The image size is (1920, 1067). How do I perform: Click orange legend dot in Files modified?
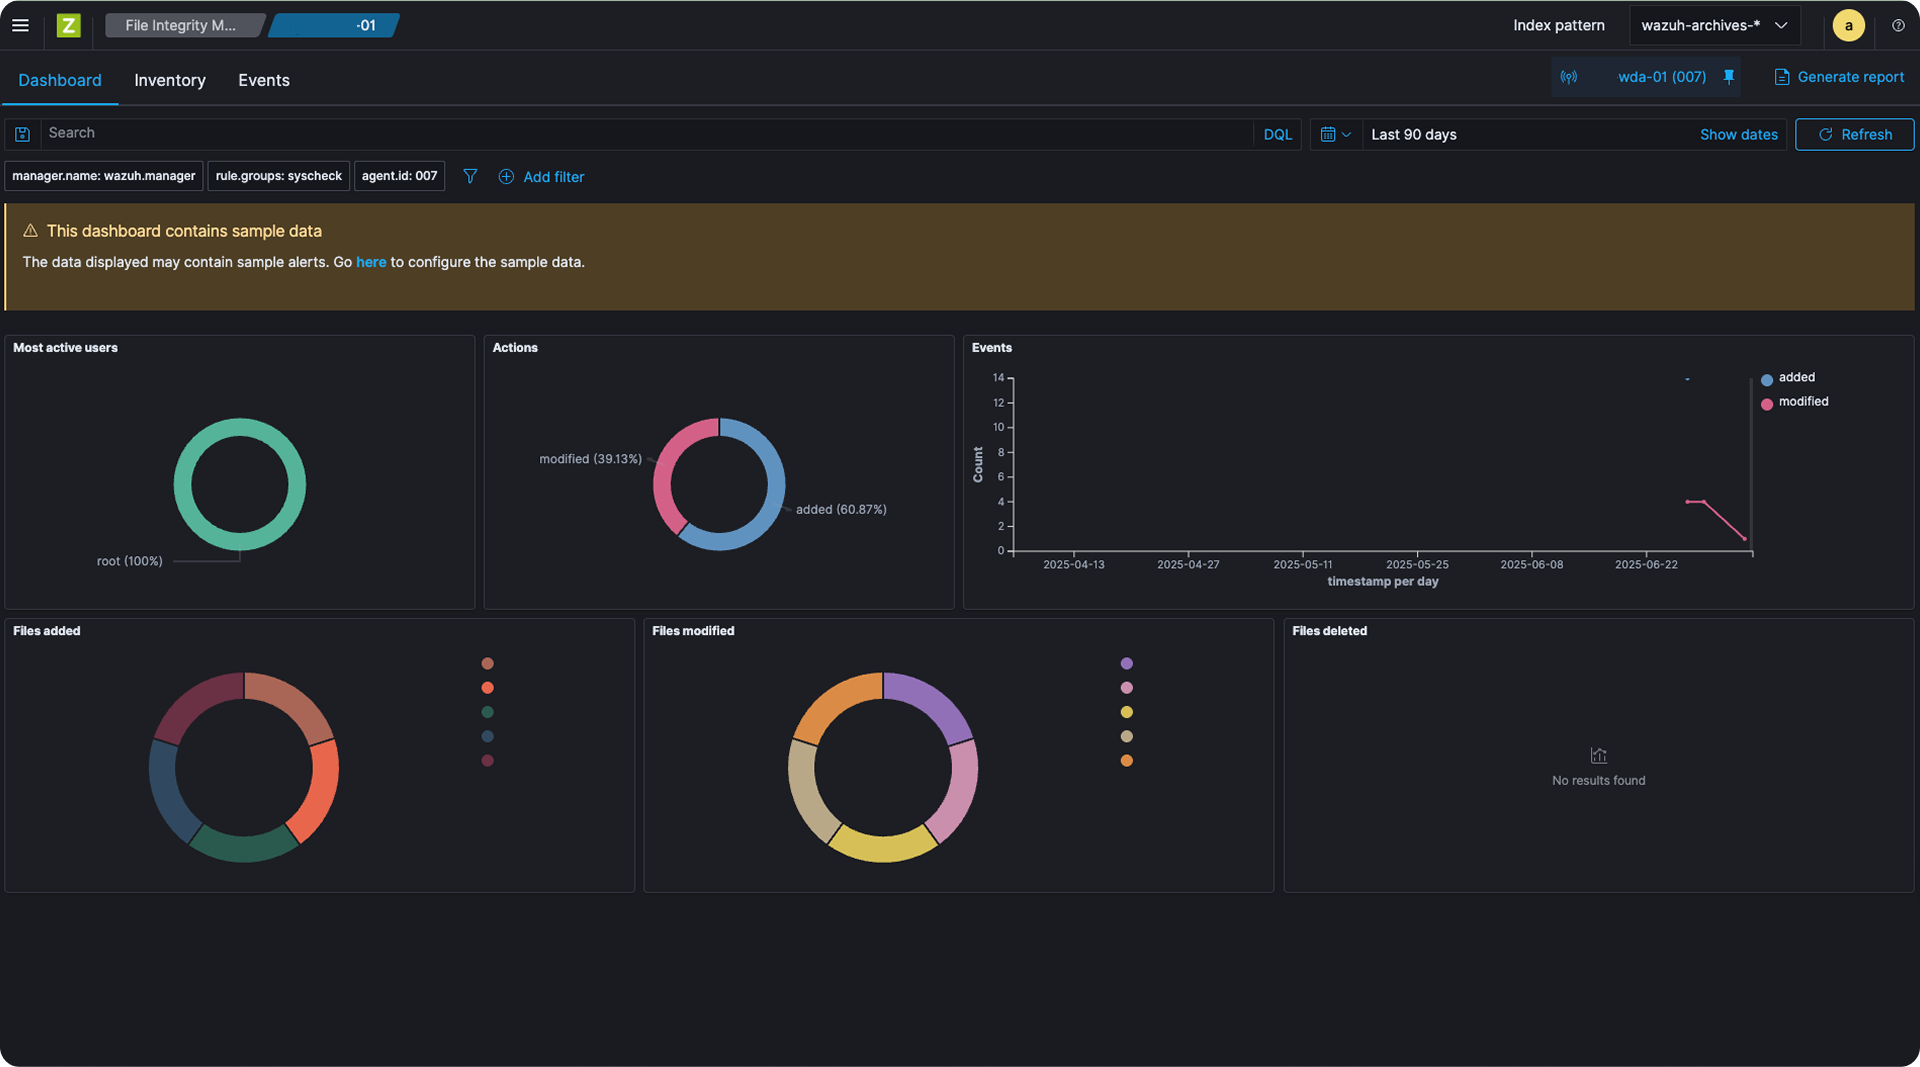tap(1127, 761)
